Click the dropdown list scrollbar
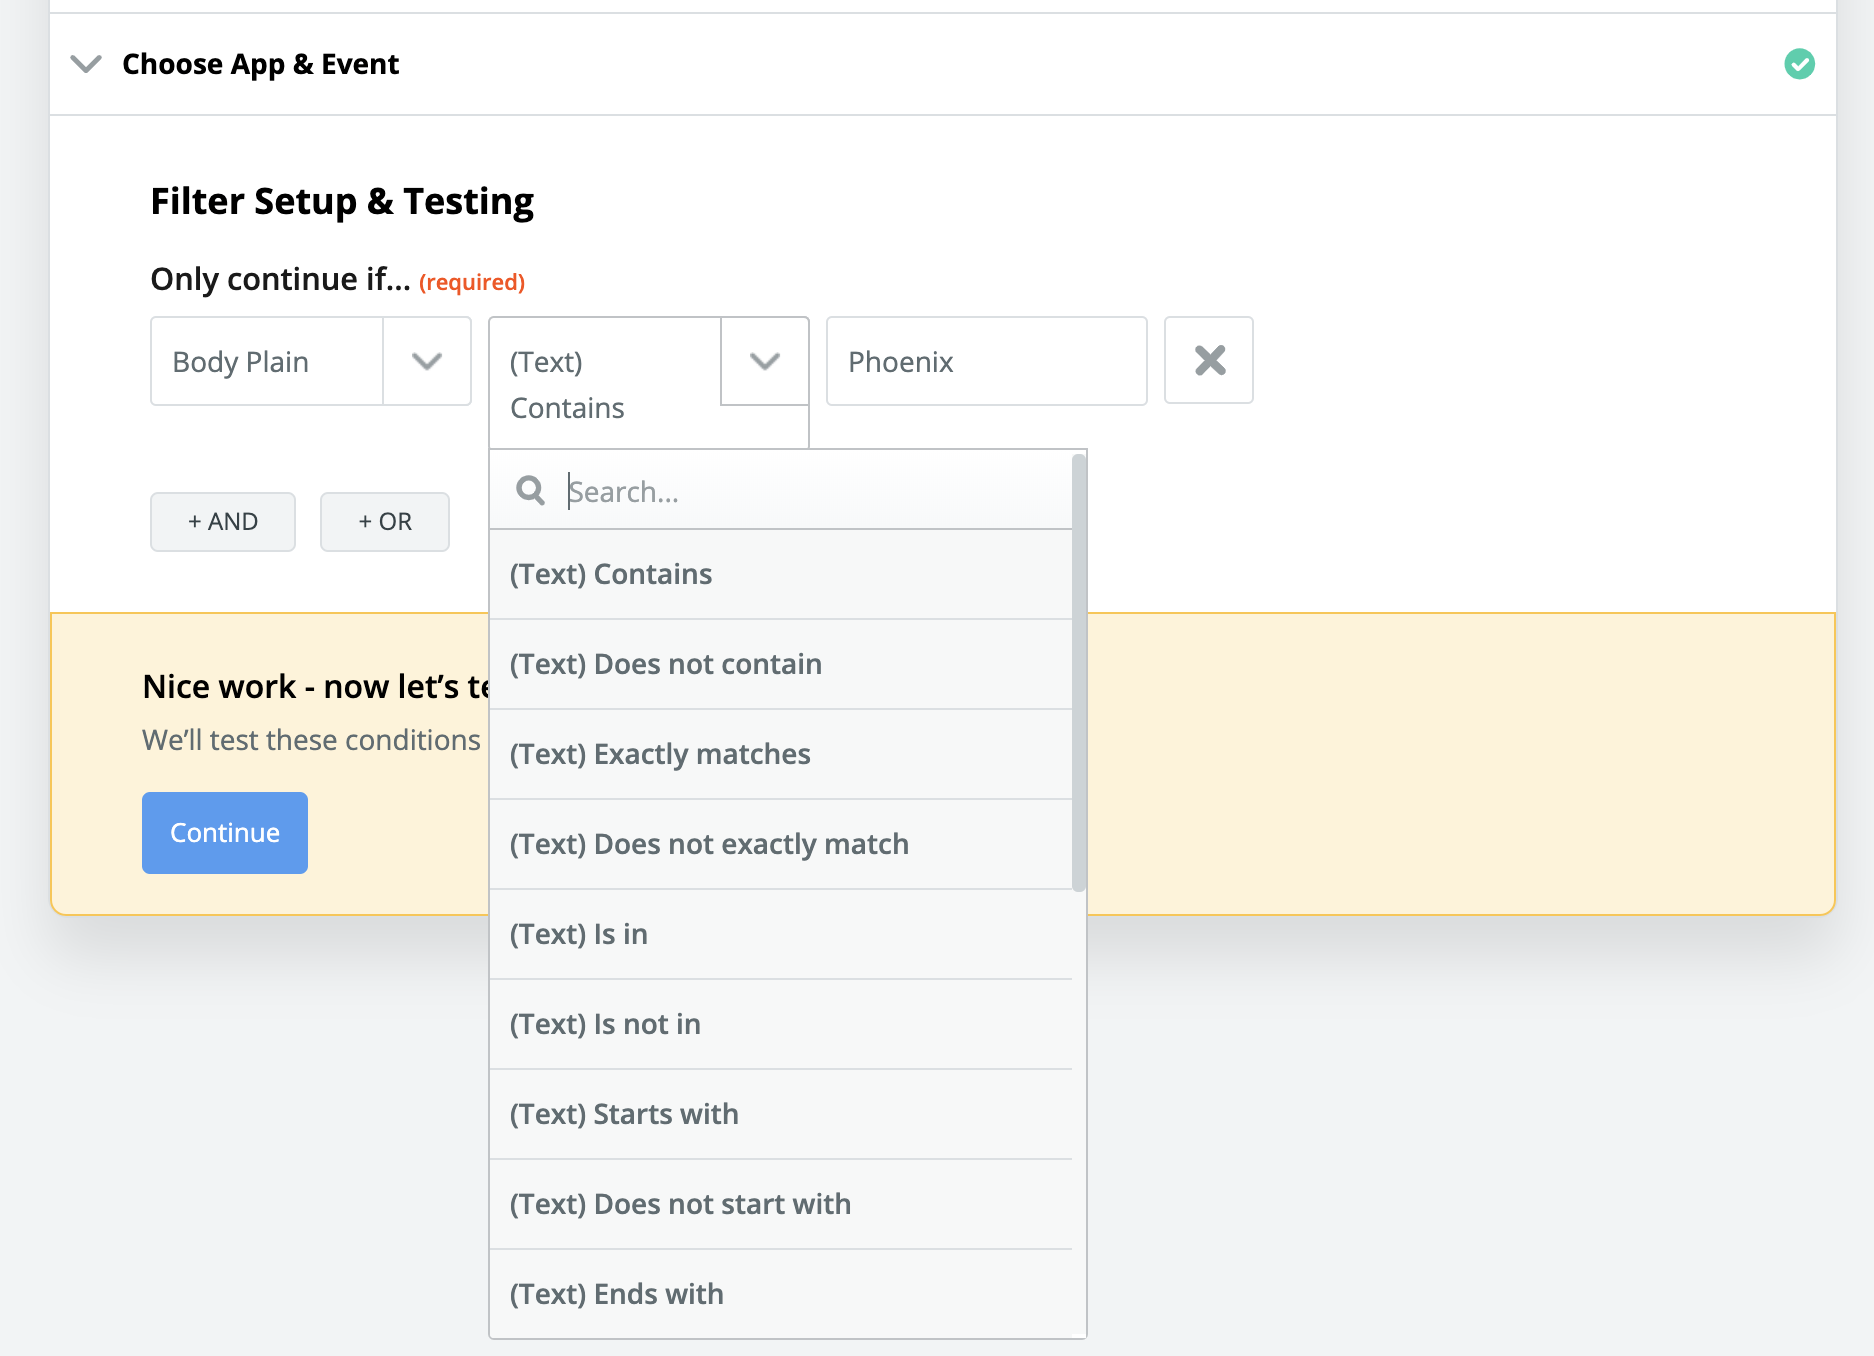 click(x=1078, y=672)
